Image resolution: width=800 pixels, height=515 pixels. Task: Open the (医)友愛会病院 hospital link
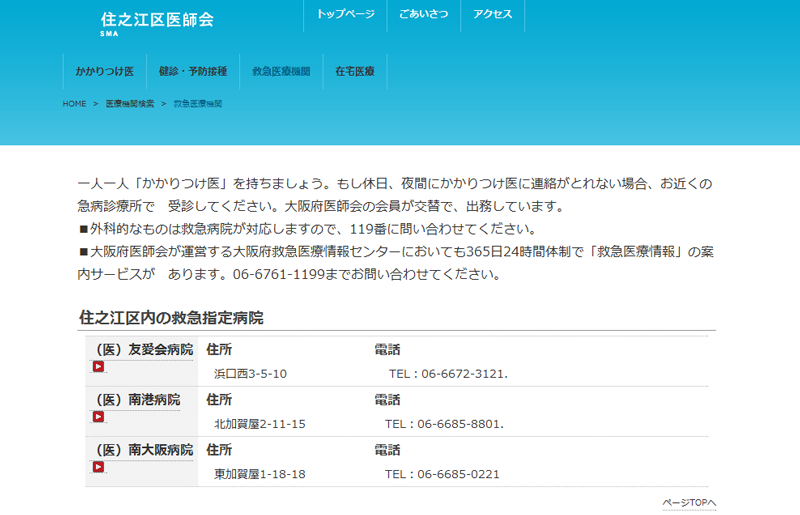pos(144,350)
